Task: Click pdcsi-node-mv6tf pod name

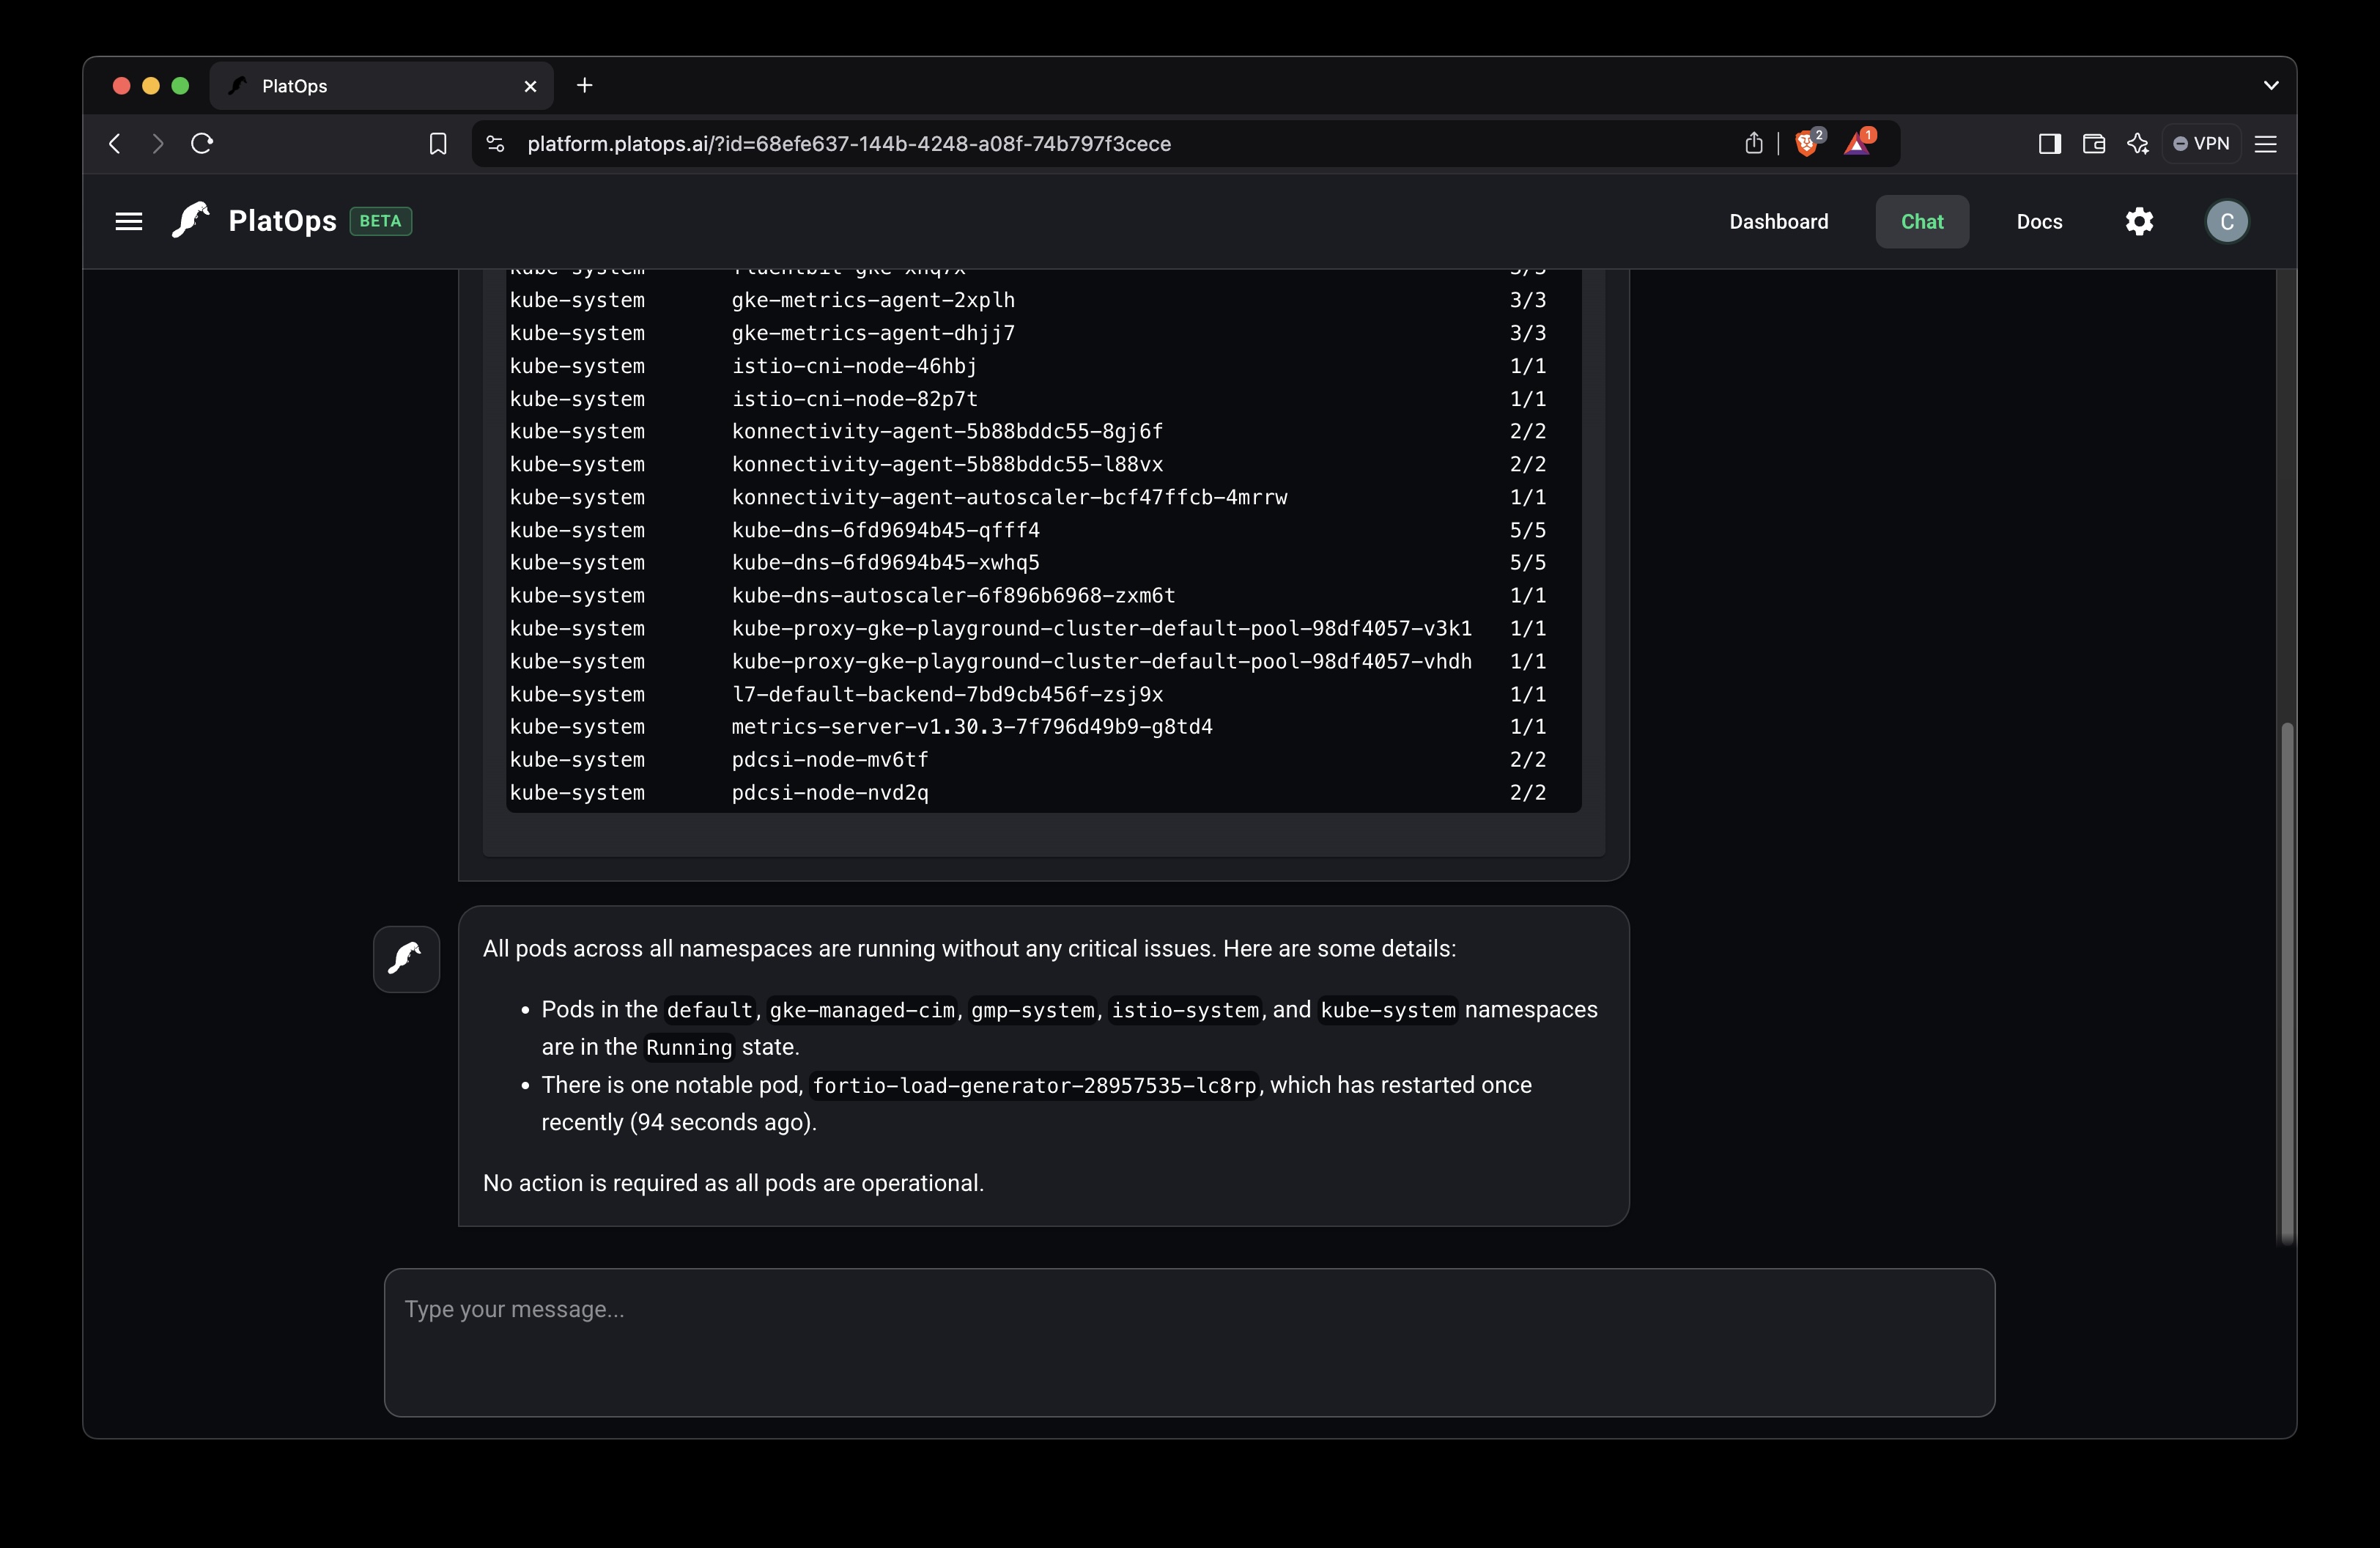Action: click(830, 759)
